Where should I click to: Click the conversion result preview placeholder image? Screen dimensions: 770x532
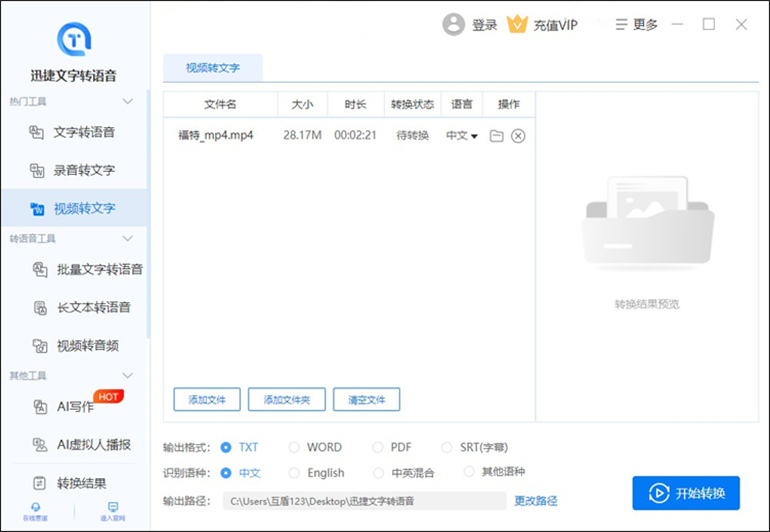(x=647, y=223)
